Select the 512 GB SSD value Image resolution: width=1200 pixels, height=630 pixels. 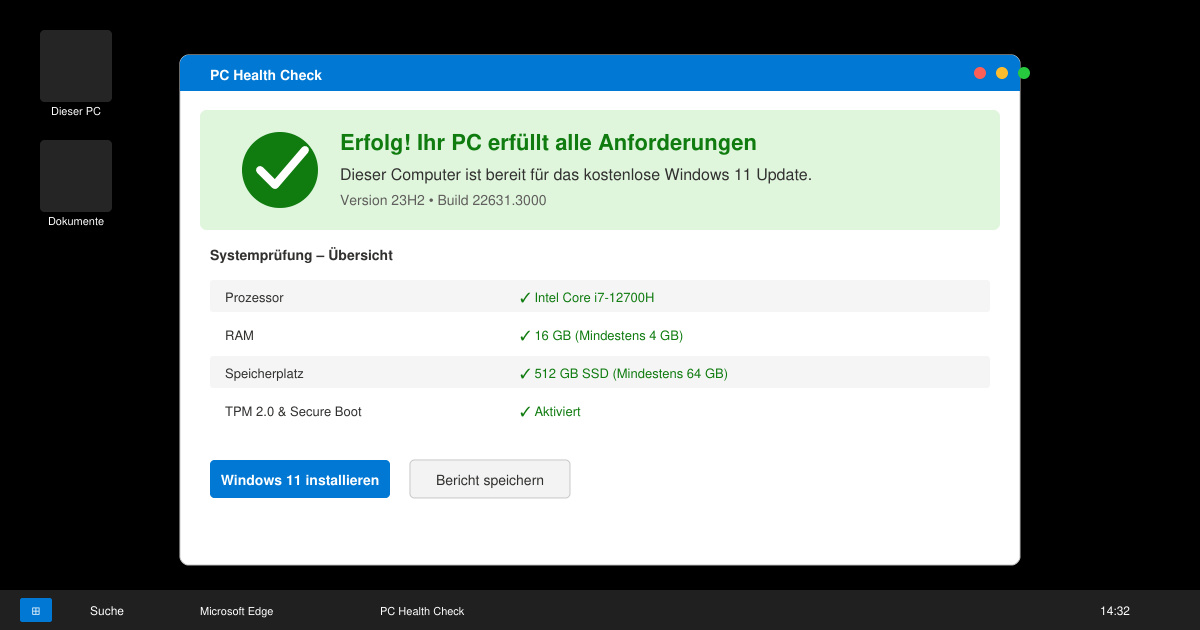coord(622,373)
